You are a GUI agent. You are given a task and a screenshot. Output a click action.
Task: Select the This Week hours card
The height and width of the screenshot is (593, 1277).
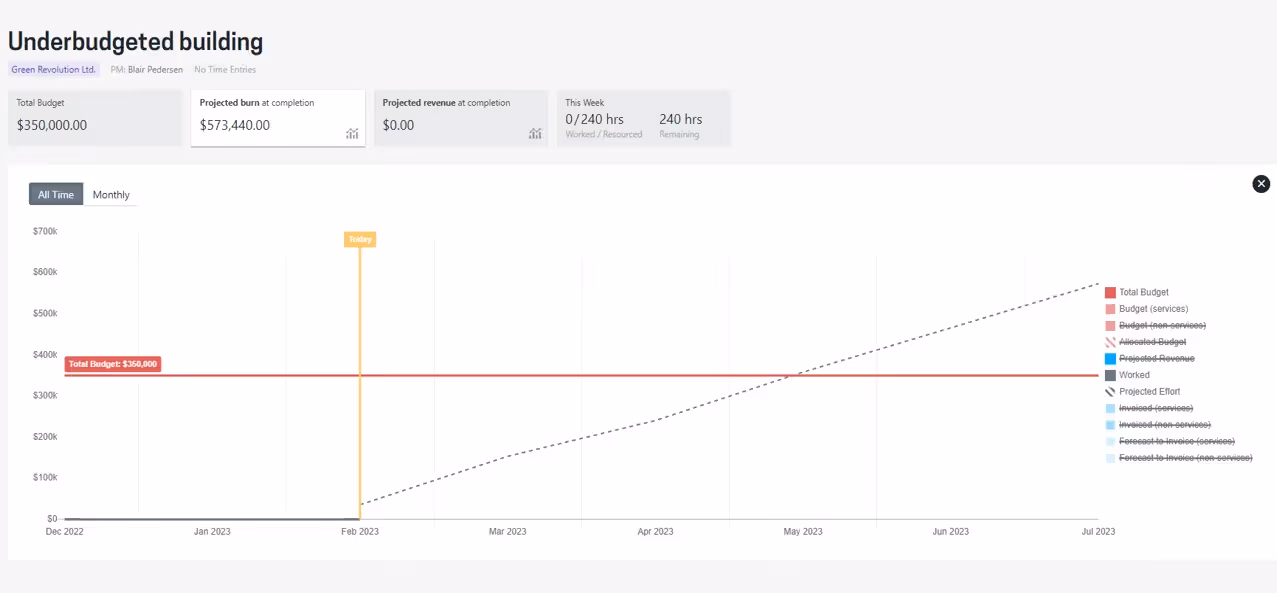click(644, 118)
